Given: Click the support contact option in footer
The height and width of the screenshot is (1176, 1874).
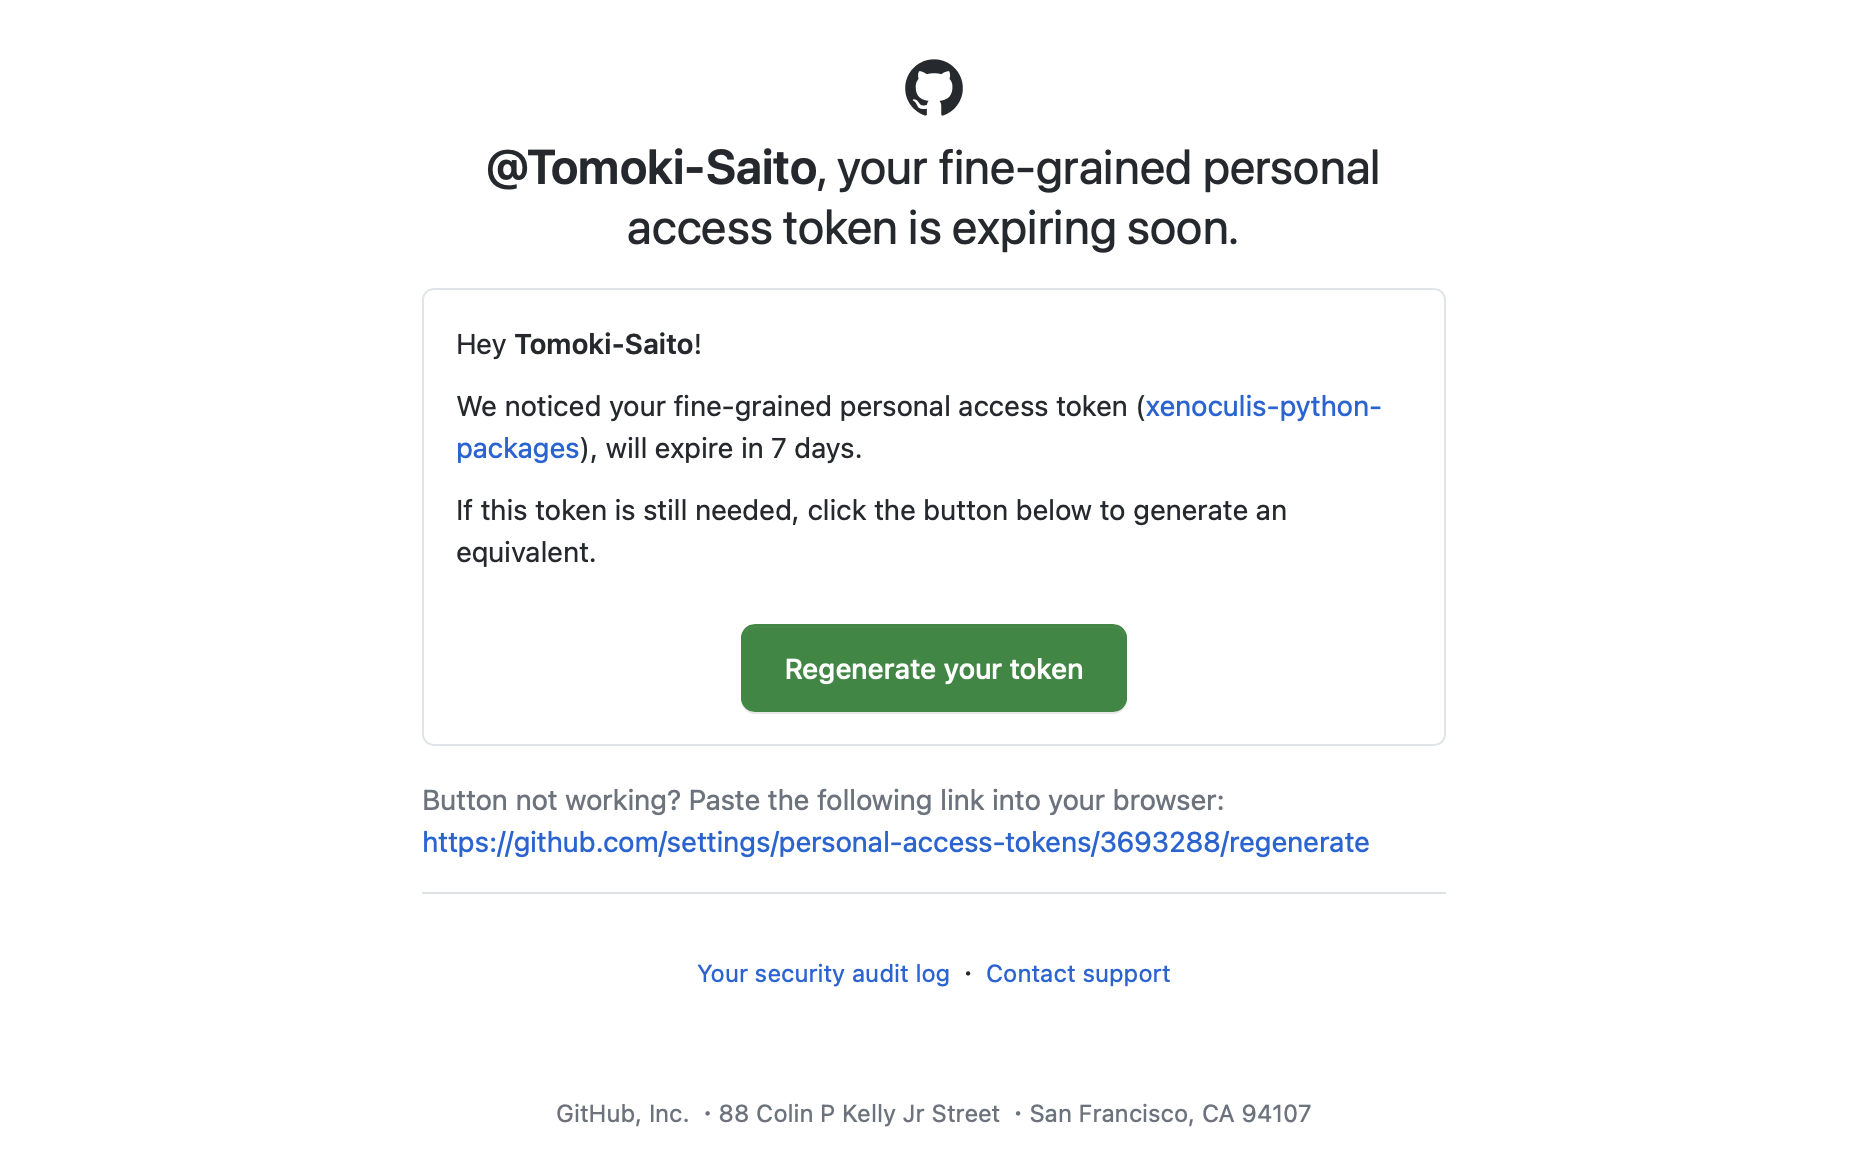Looking at the screenshot, I should pos(1077,973).
